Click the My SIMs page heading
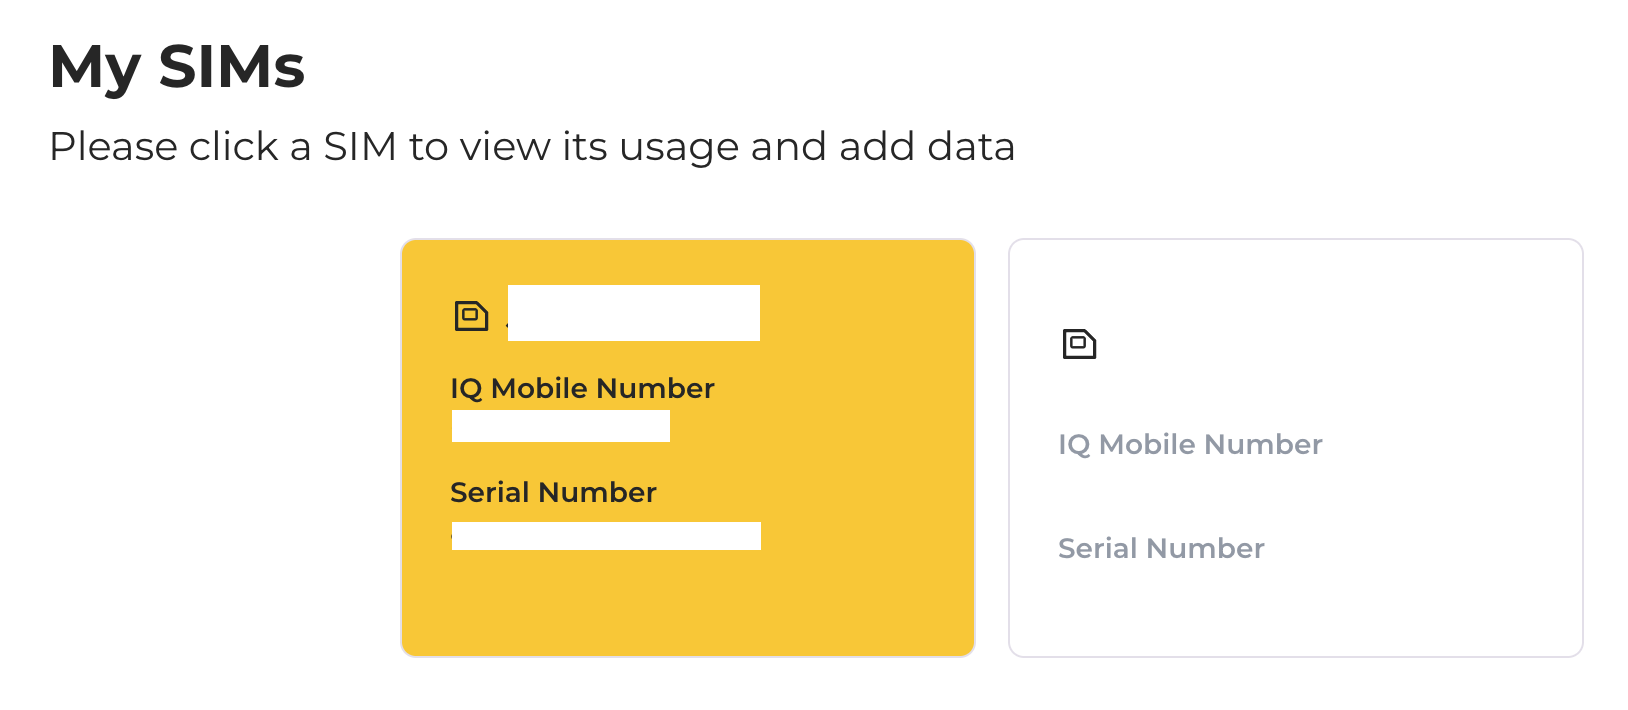Viewport: 1628px width, 710px height. (x=178, y=67)
